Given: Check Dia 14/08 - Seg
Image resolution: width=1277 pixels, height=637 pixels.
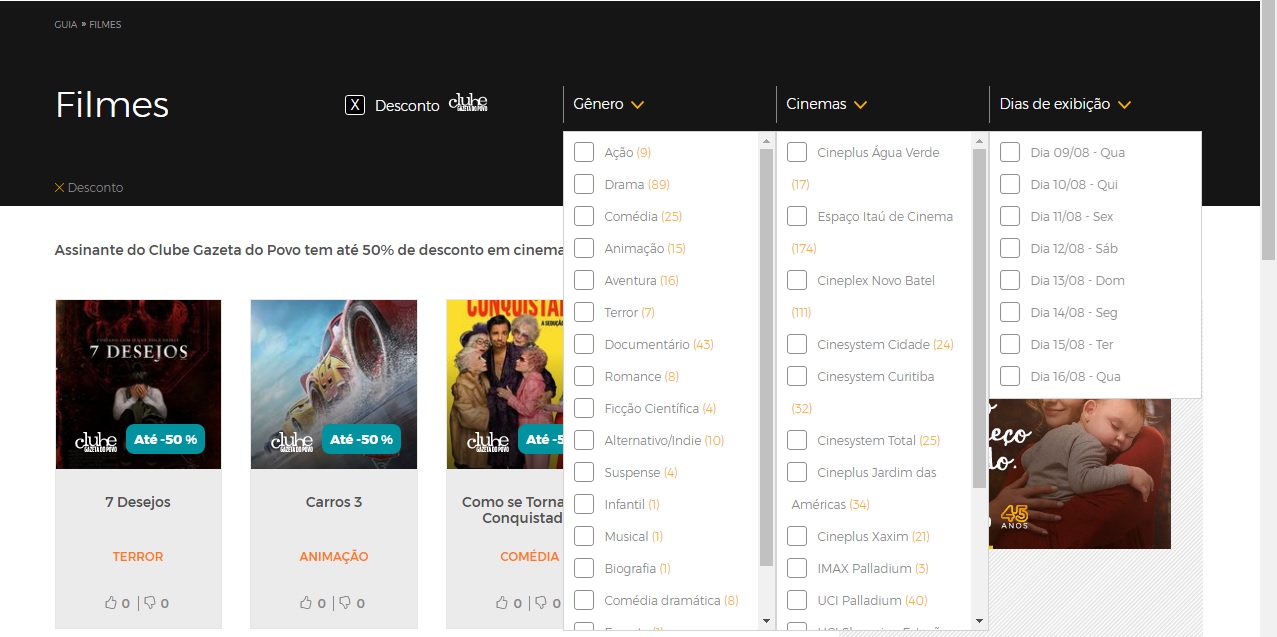Looking at the screenshot, I should pyautogui.click(x=1010, y=312).
